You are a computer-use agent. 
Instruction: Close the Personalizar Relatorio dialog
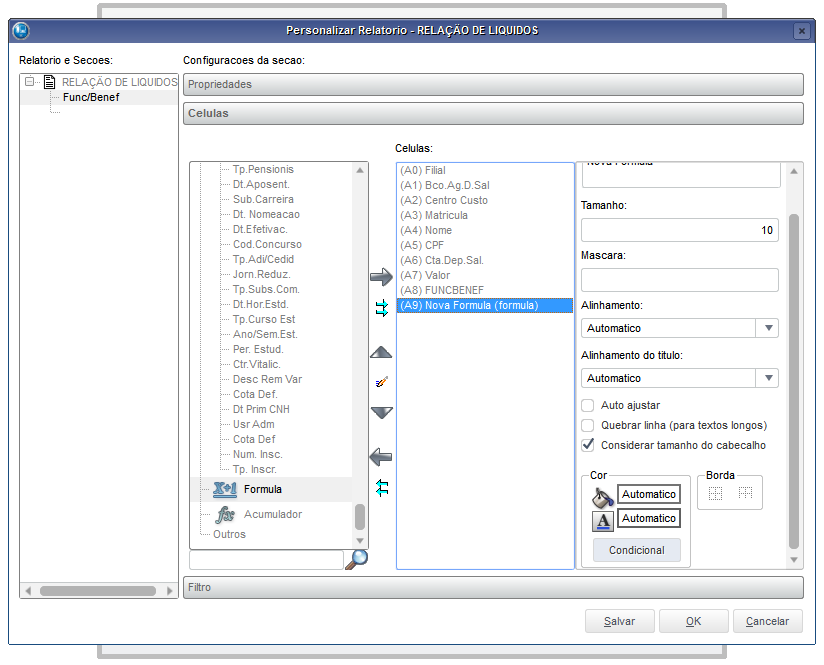coord(801,31)
